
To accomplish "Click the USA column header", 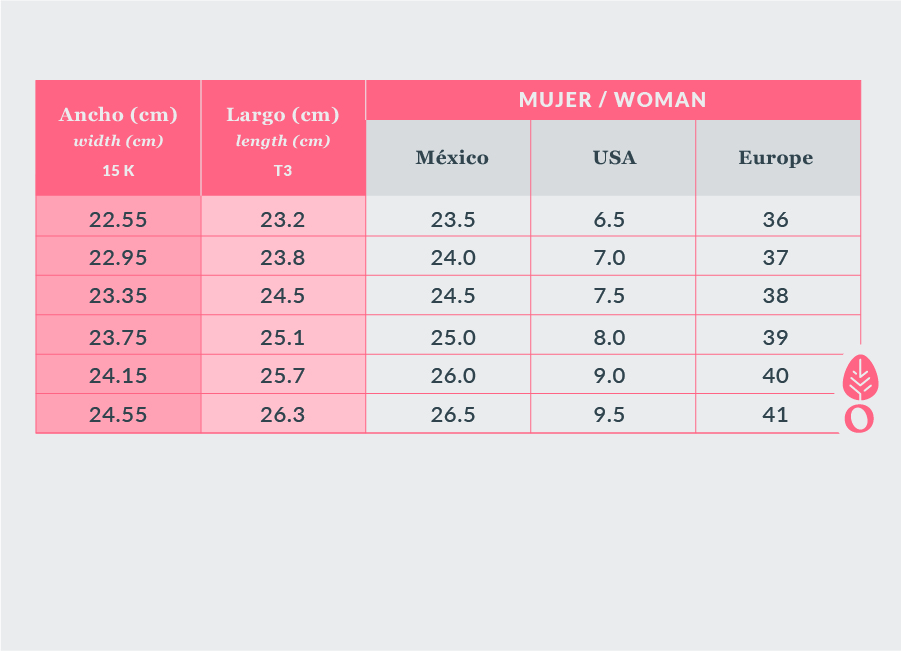I will click(x=614, y=158).
